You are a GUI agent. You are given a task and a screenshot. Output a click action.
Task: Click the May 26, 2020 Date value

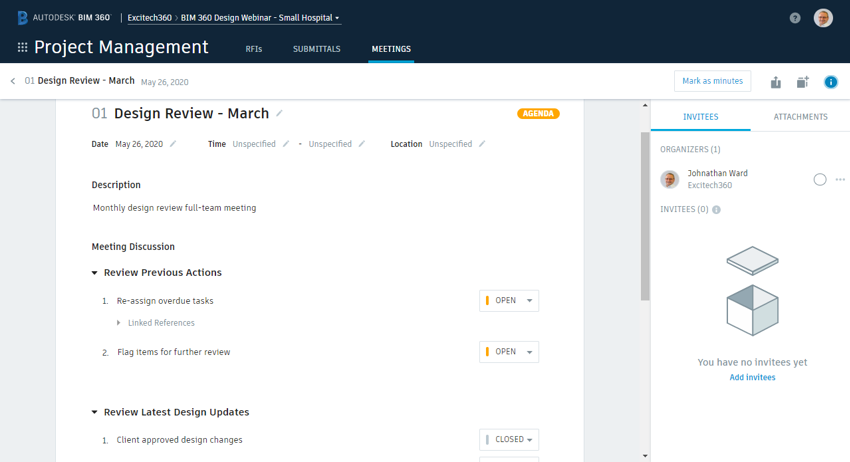(139, 144)
